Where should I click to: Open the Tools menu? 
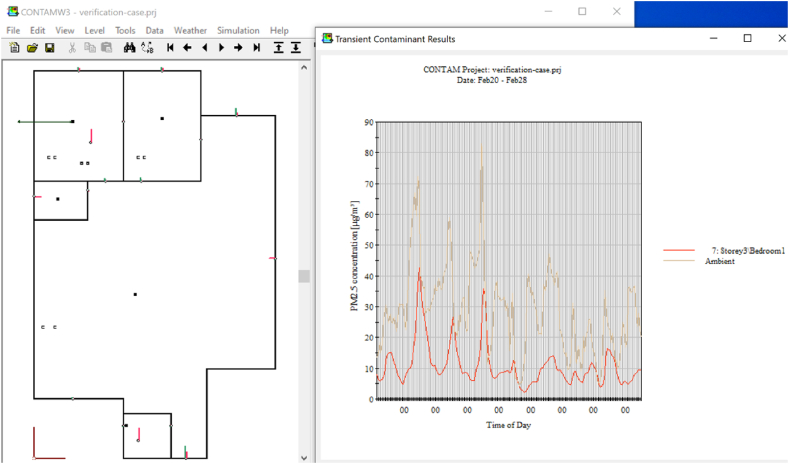(125, 31)
